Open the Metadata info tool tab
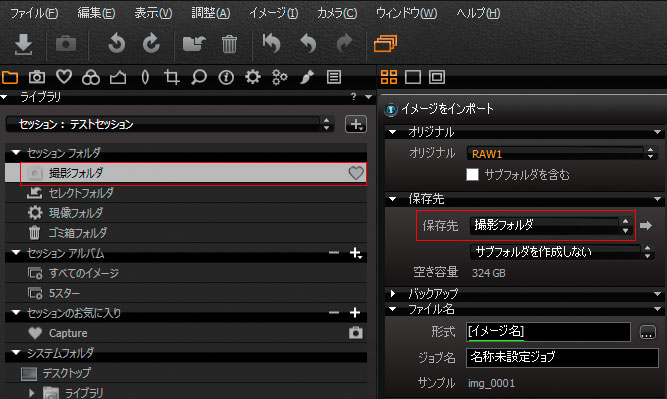This screenshot has height=399, width=667. [226, 77]
